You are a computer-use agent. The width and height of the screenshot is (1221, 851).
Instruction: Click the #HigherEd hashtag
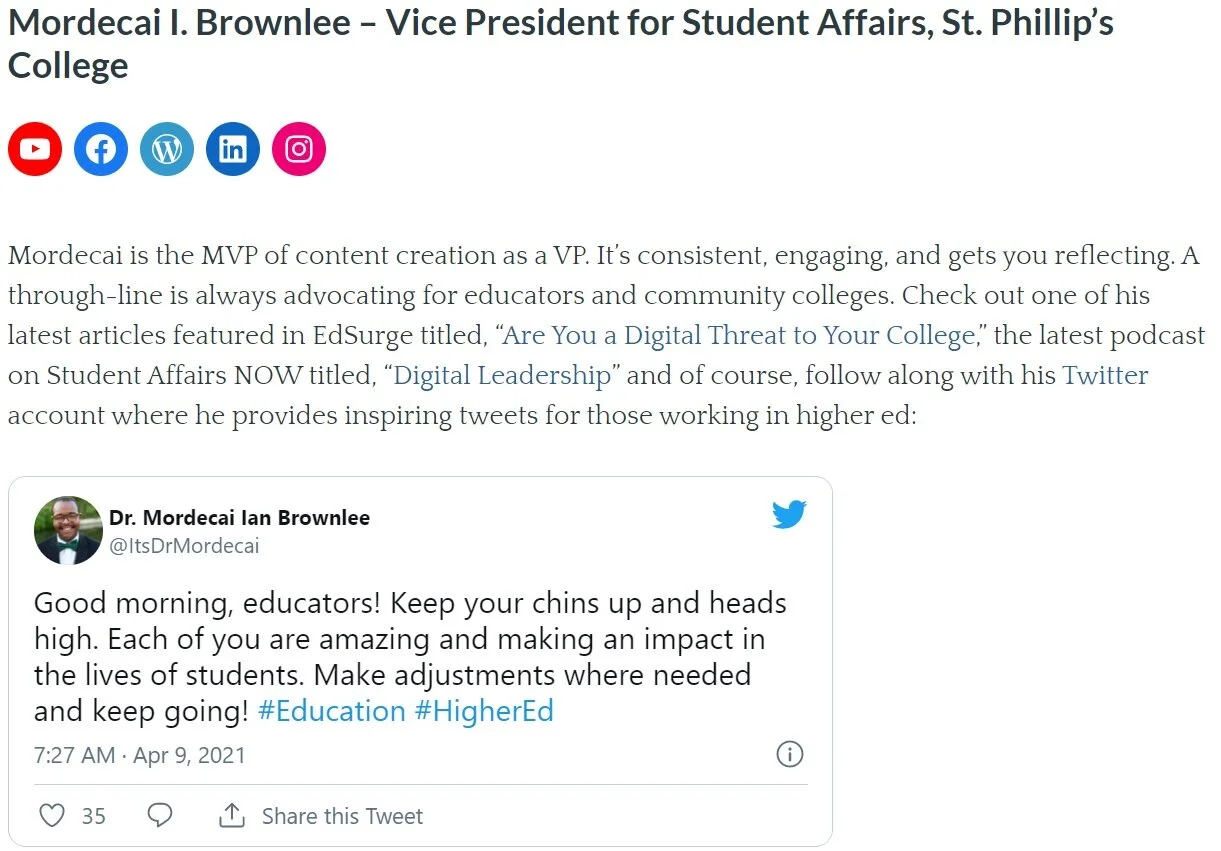(x=483, y=711)
